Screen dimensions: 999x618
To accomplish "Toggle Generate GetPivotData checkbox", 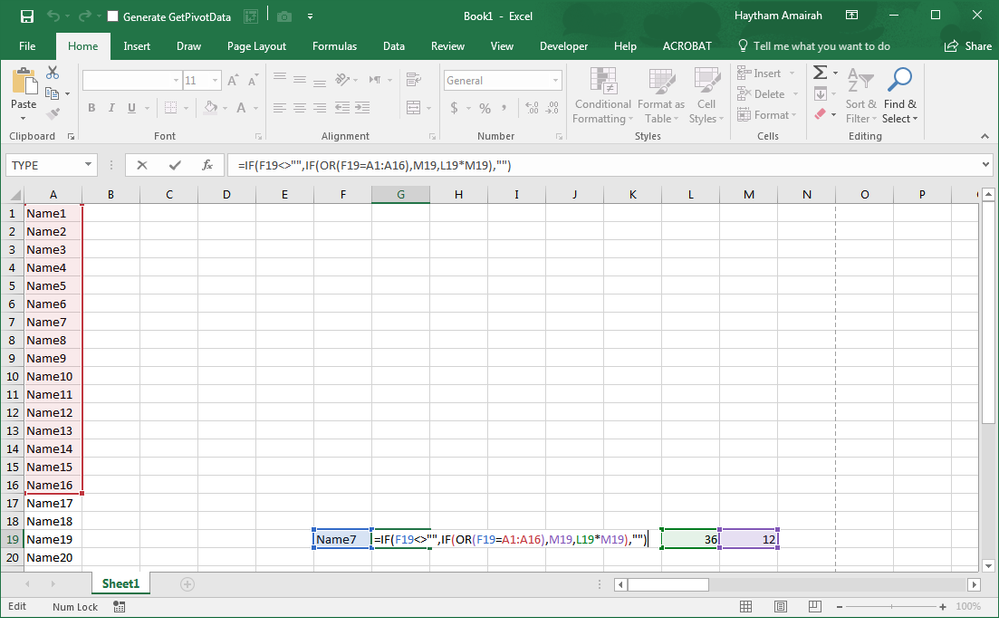I will pos(113,17).
